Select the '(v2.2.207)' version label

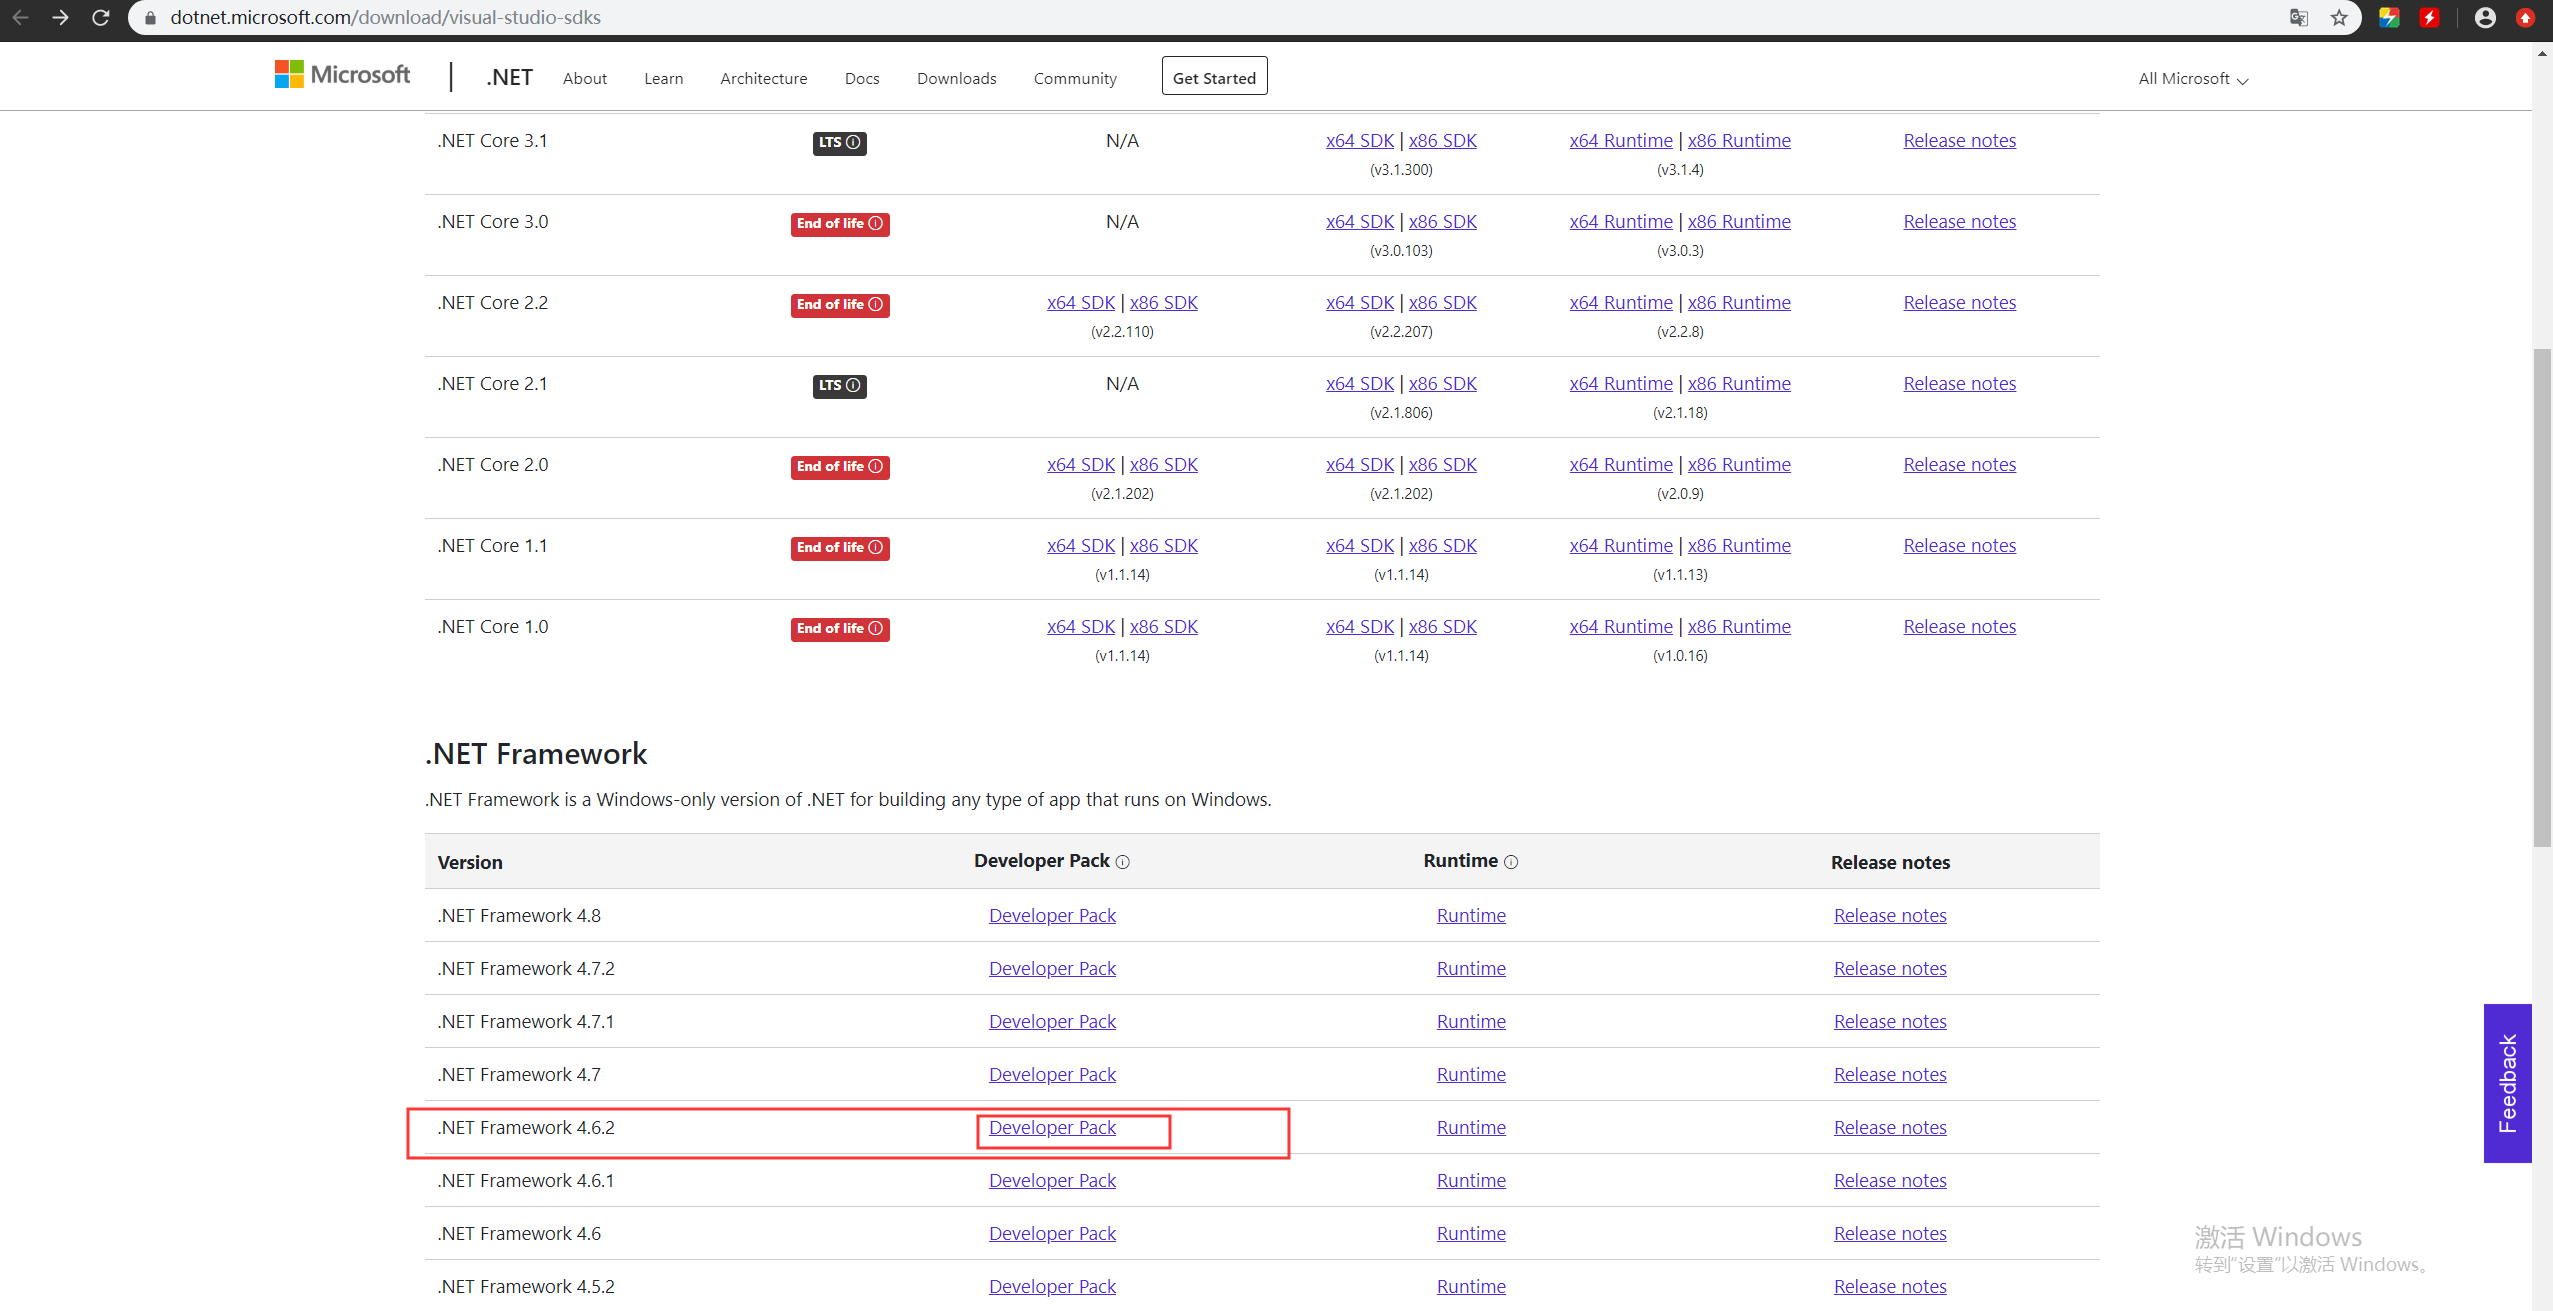1401,331
